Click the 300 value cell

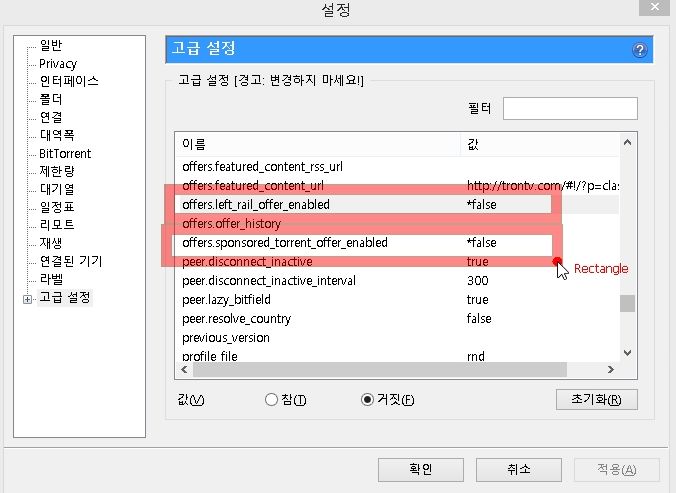point(478,281)
